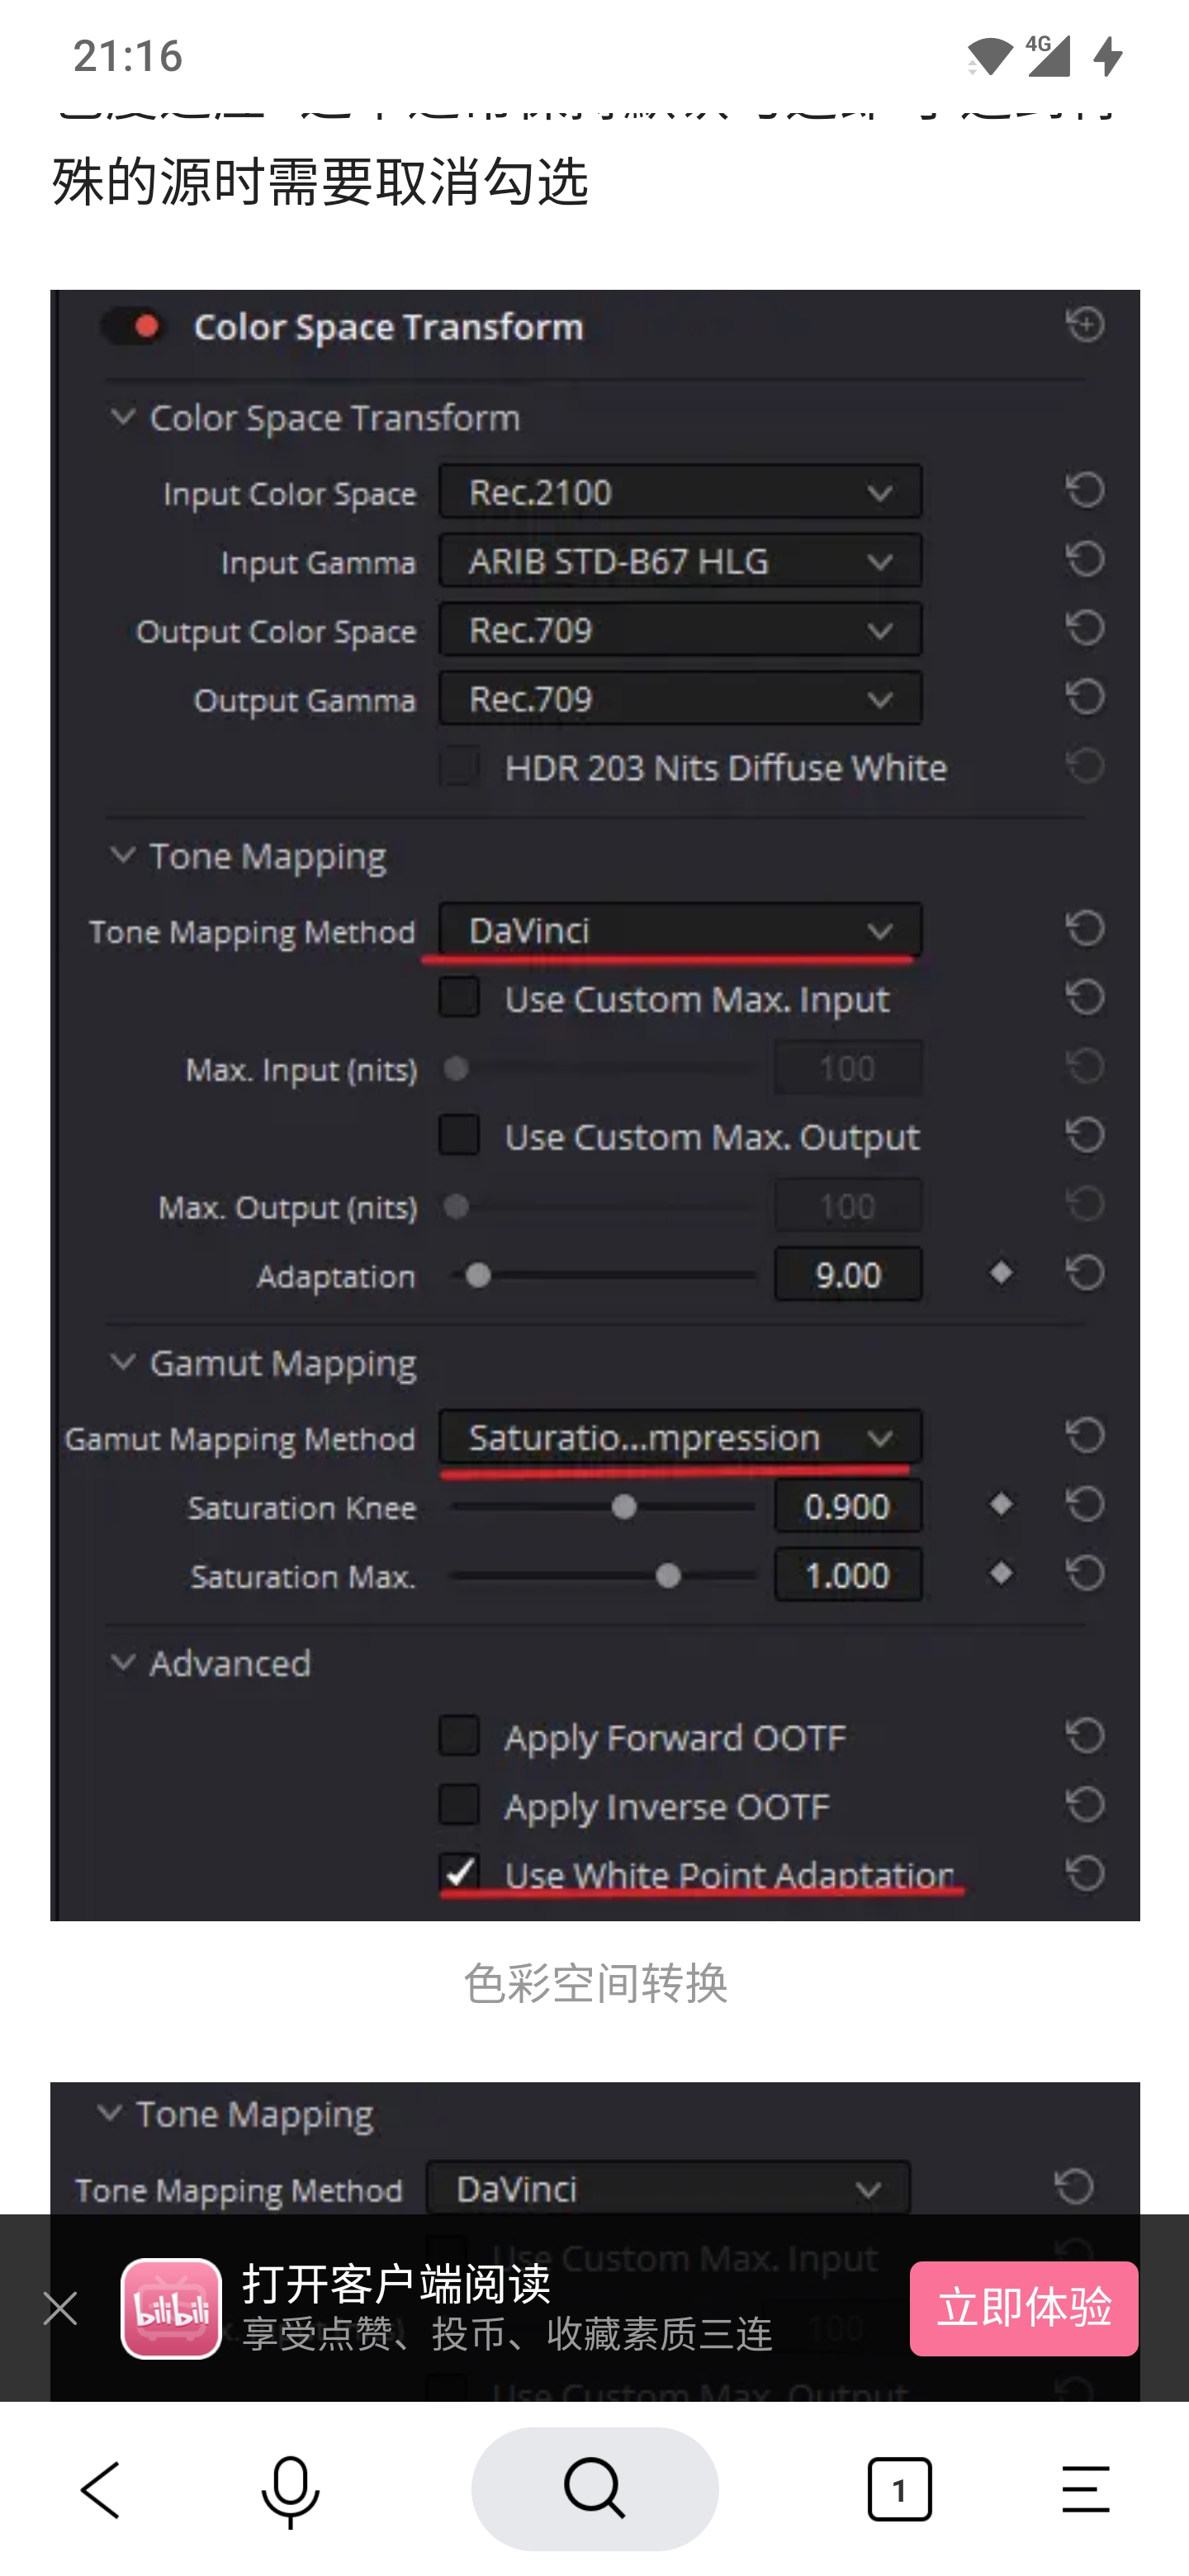
Task: Enable Apply Inverse OOTF checkbox
Action: pyautogui.click(x=460, y=1805)
